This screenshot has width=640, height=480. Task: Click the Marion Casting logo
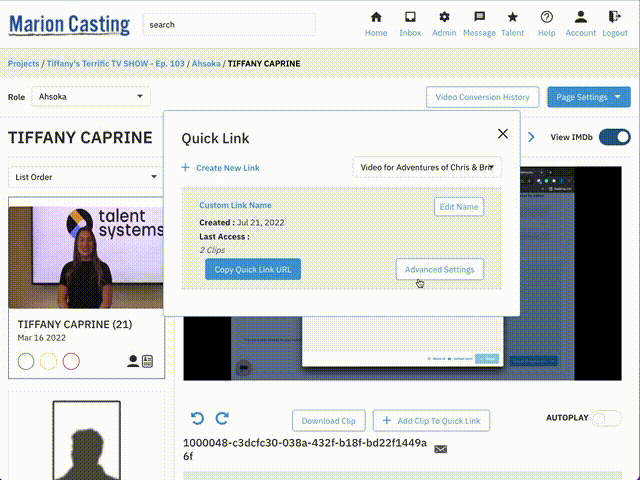(69, 24)
